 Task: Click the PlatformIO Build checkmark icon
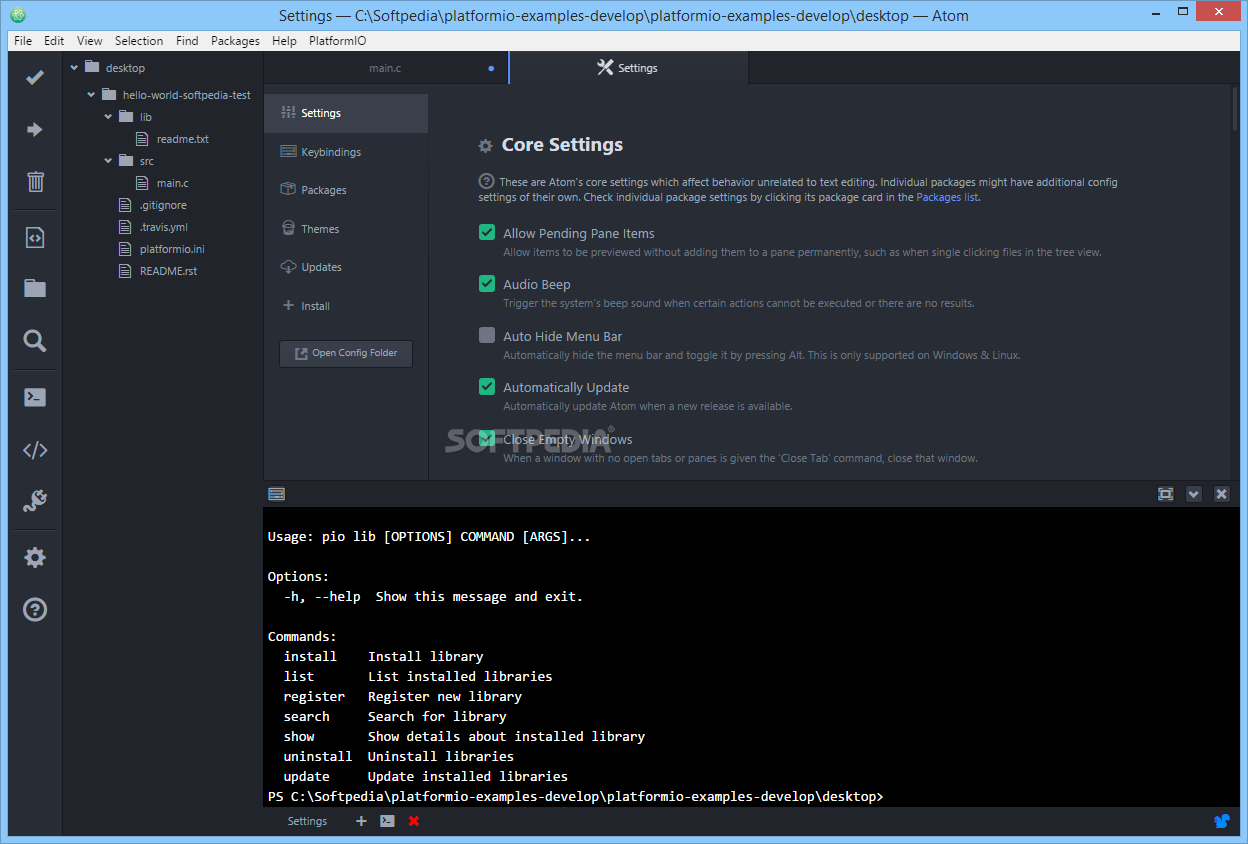pos(35,77)
